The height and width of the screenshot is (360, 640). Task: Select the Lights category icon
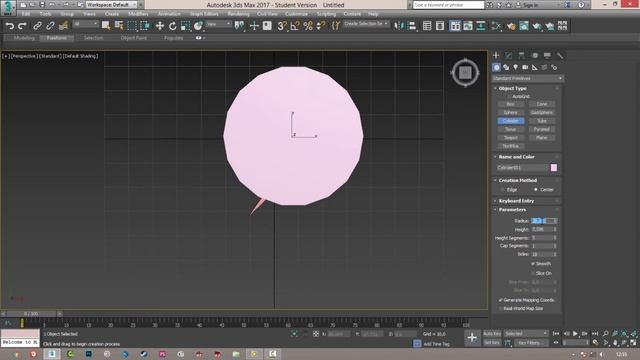coord(516,67)
